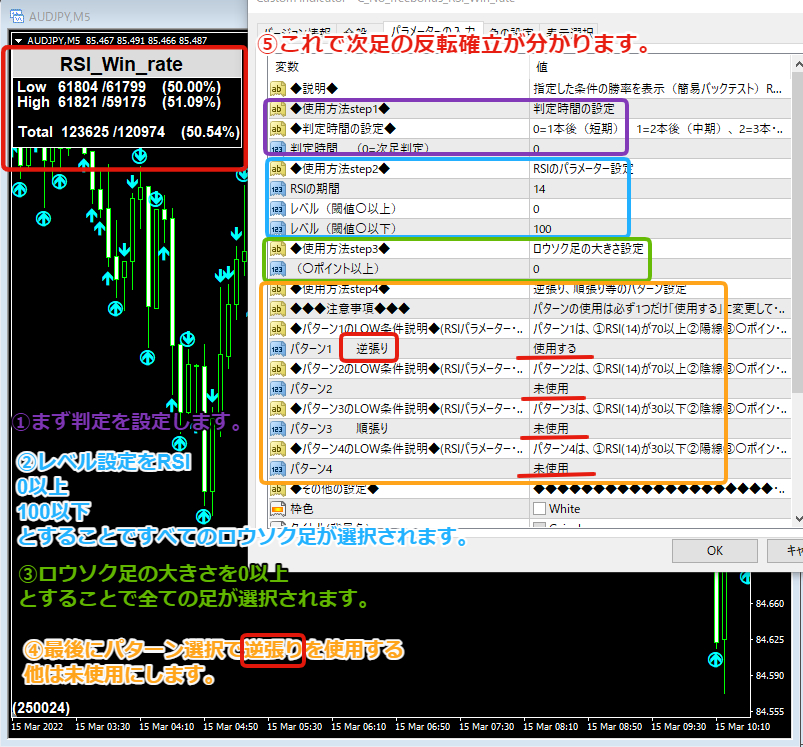Click the White color swatch for 枠色

point(539,508)
